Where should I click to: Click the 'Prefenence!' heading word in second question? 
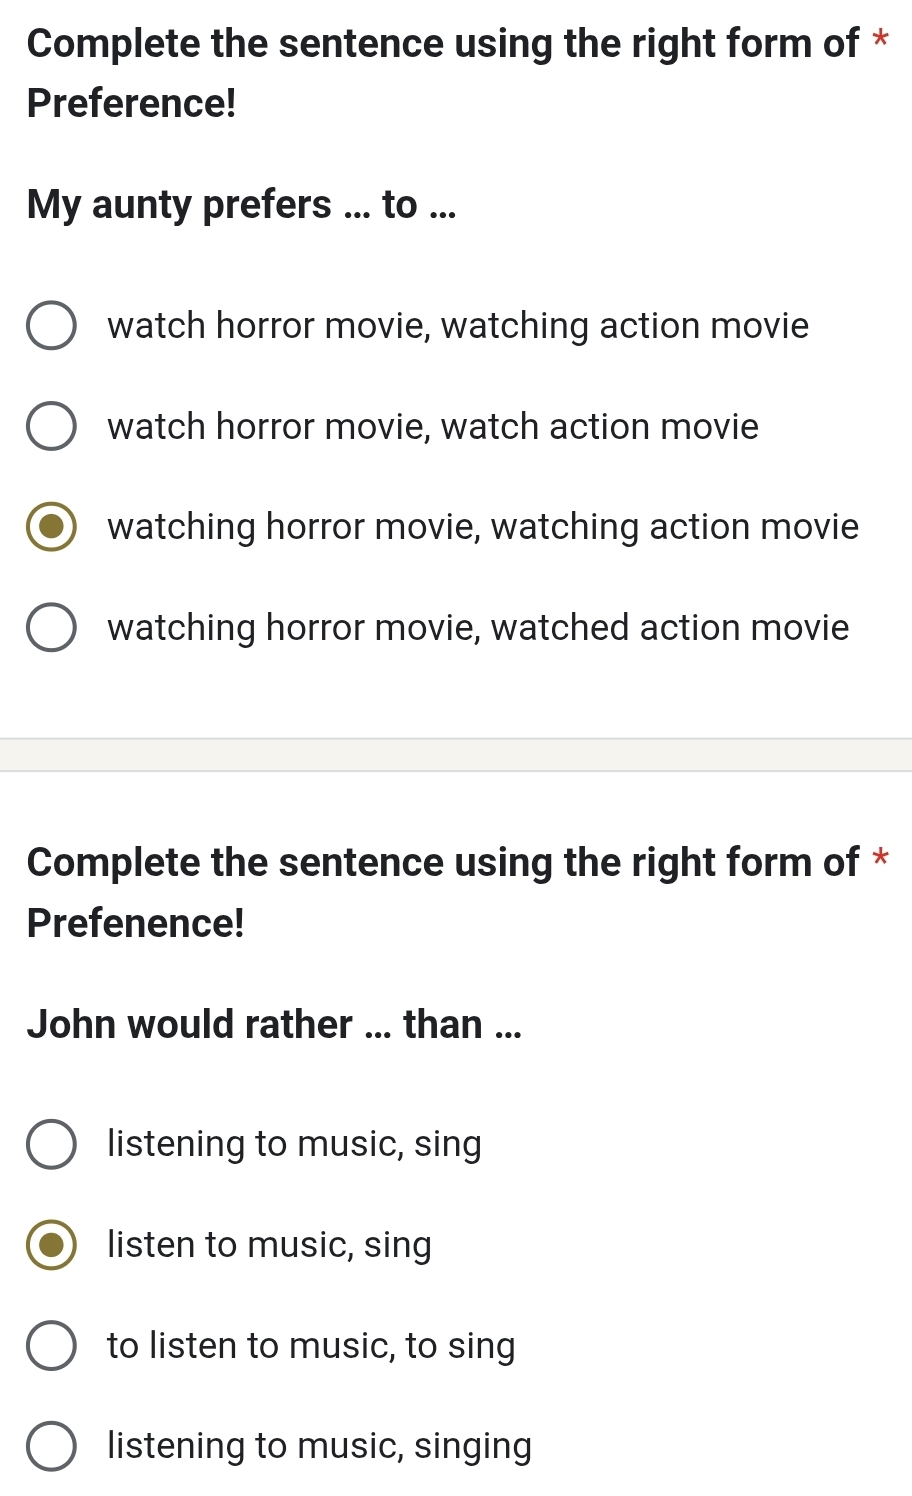point(135,922)
